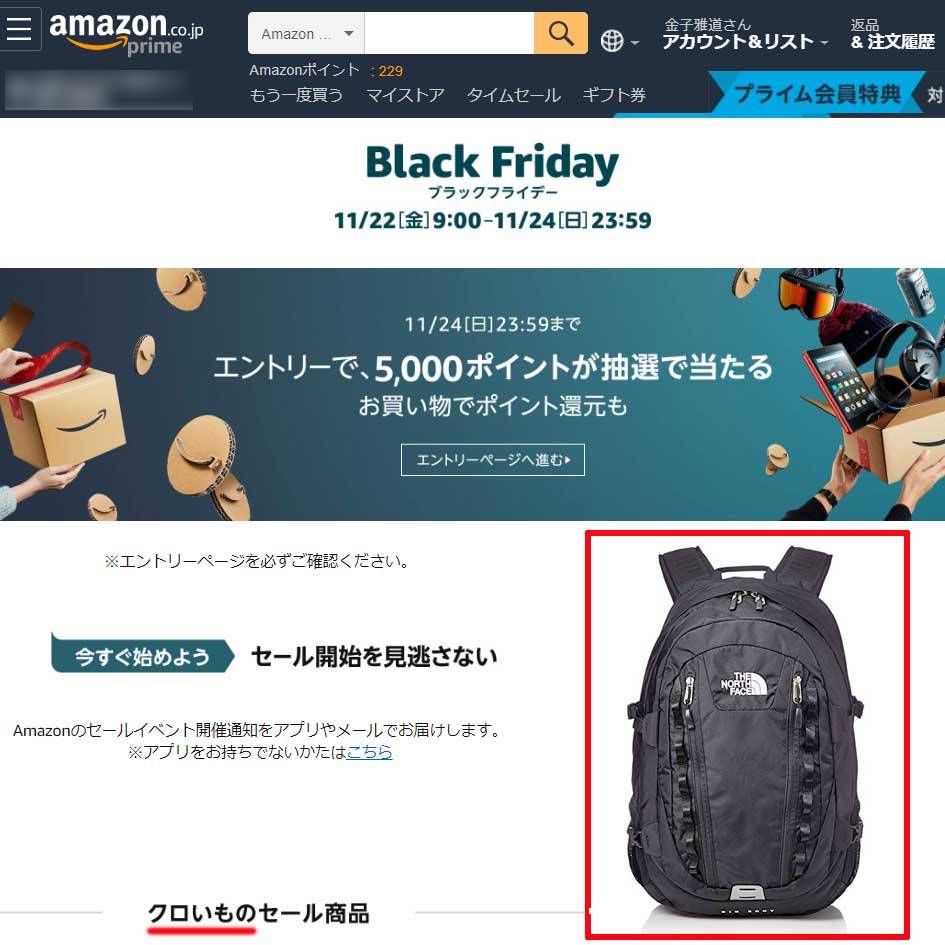The height and width of the screenshot is (945, 945).
Task: Open the hamburger navigation menu
Action: click(x=19, y=28)
